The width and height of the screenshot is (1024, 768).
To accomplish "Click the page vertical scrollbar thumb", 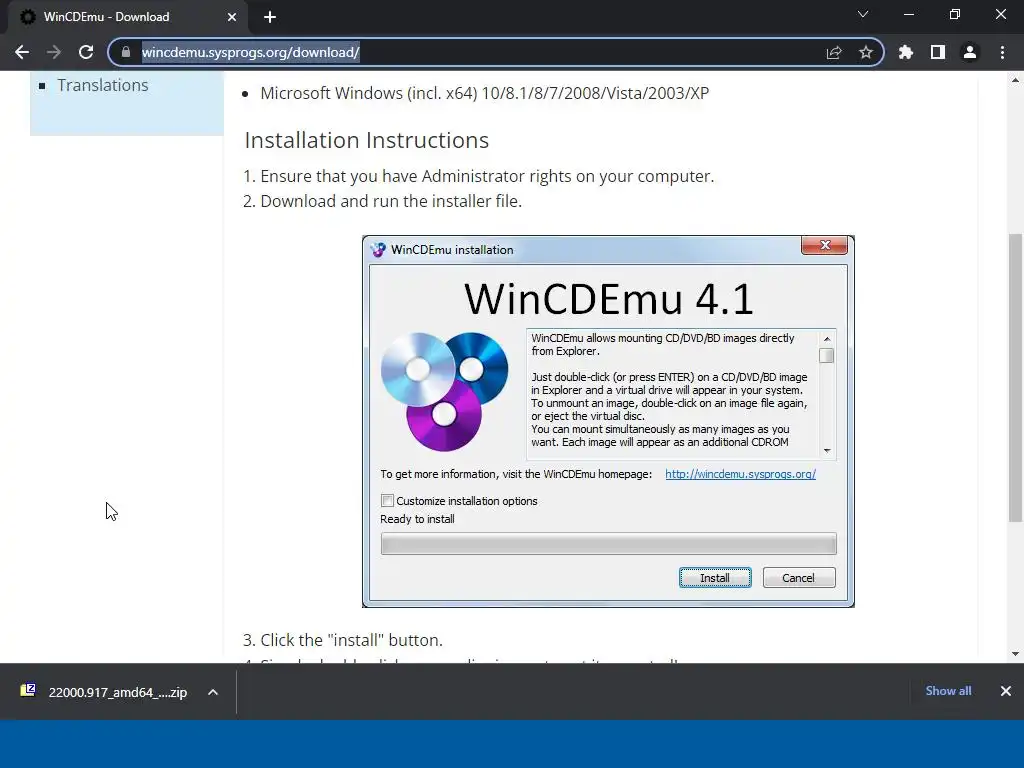I will [x=1015, y=377].
